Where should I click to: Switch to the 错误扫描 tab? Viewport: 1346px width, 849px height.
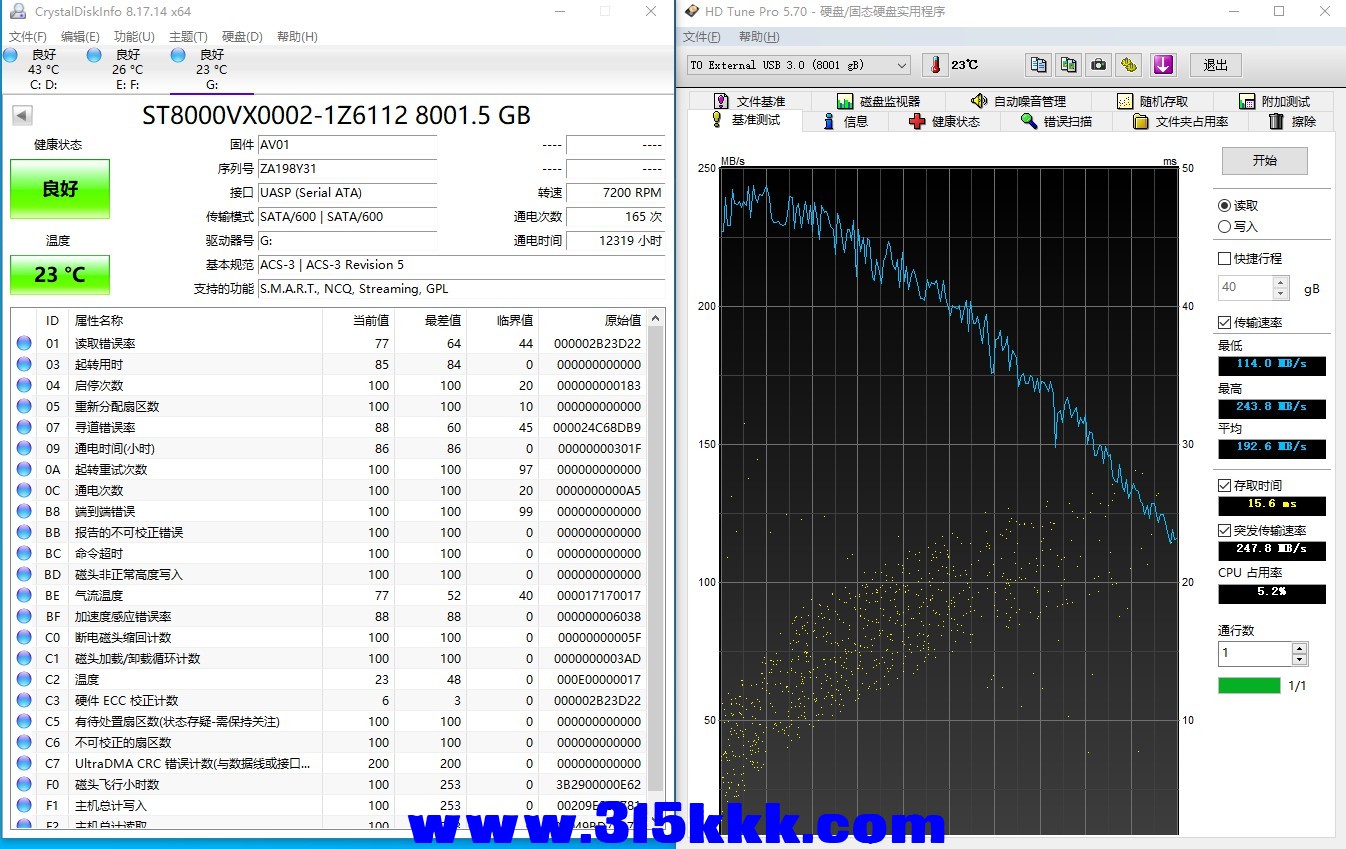pos(1056,121)
